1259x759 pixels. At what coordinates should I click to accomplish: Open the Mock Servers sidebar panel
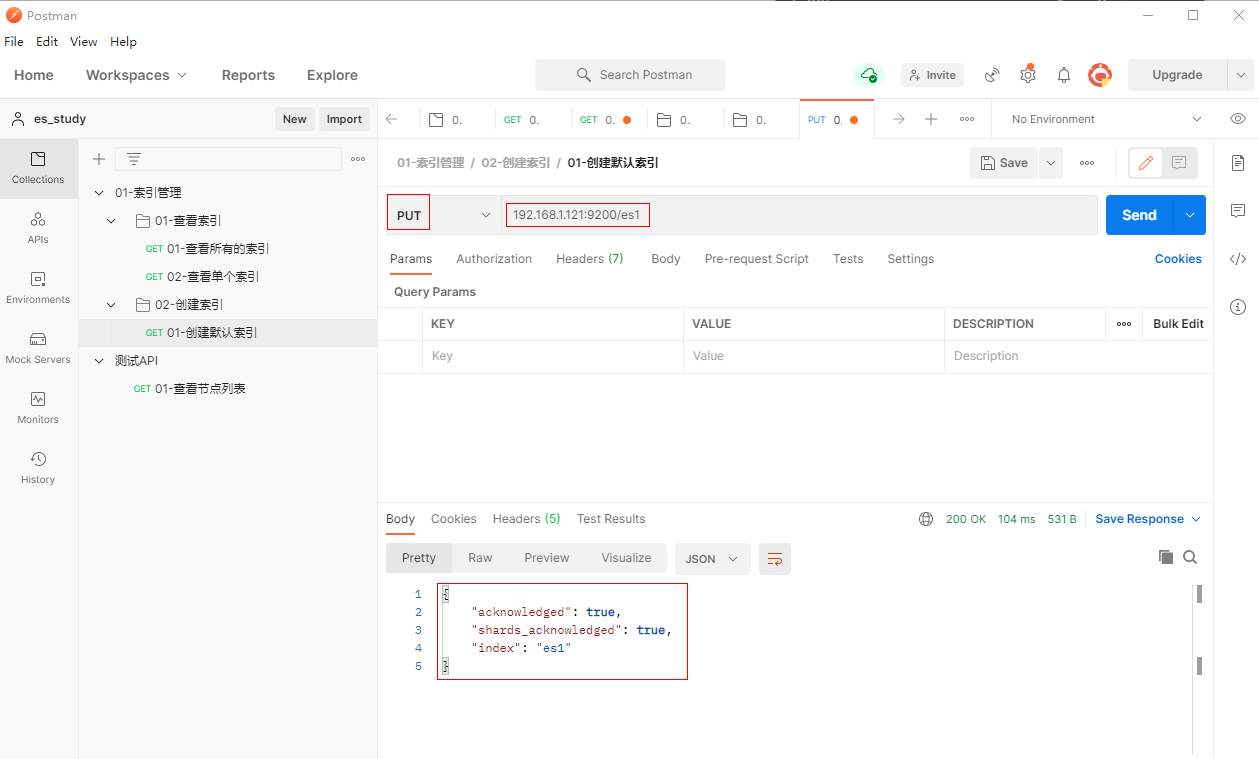click(38, 347)
